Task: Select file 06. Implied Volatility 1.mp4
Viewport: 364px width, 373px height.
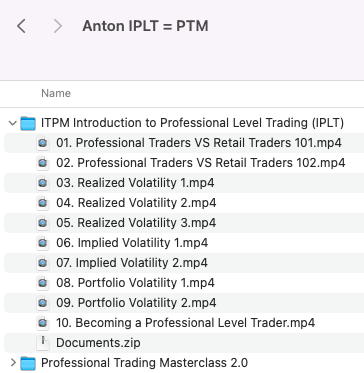Action: pos(132,243)
